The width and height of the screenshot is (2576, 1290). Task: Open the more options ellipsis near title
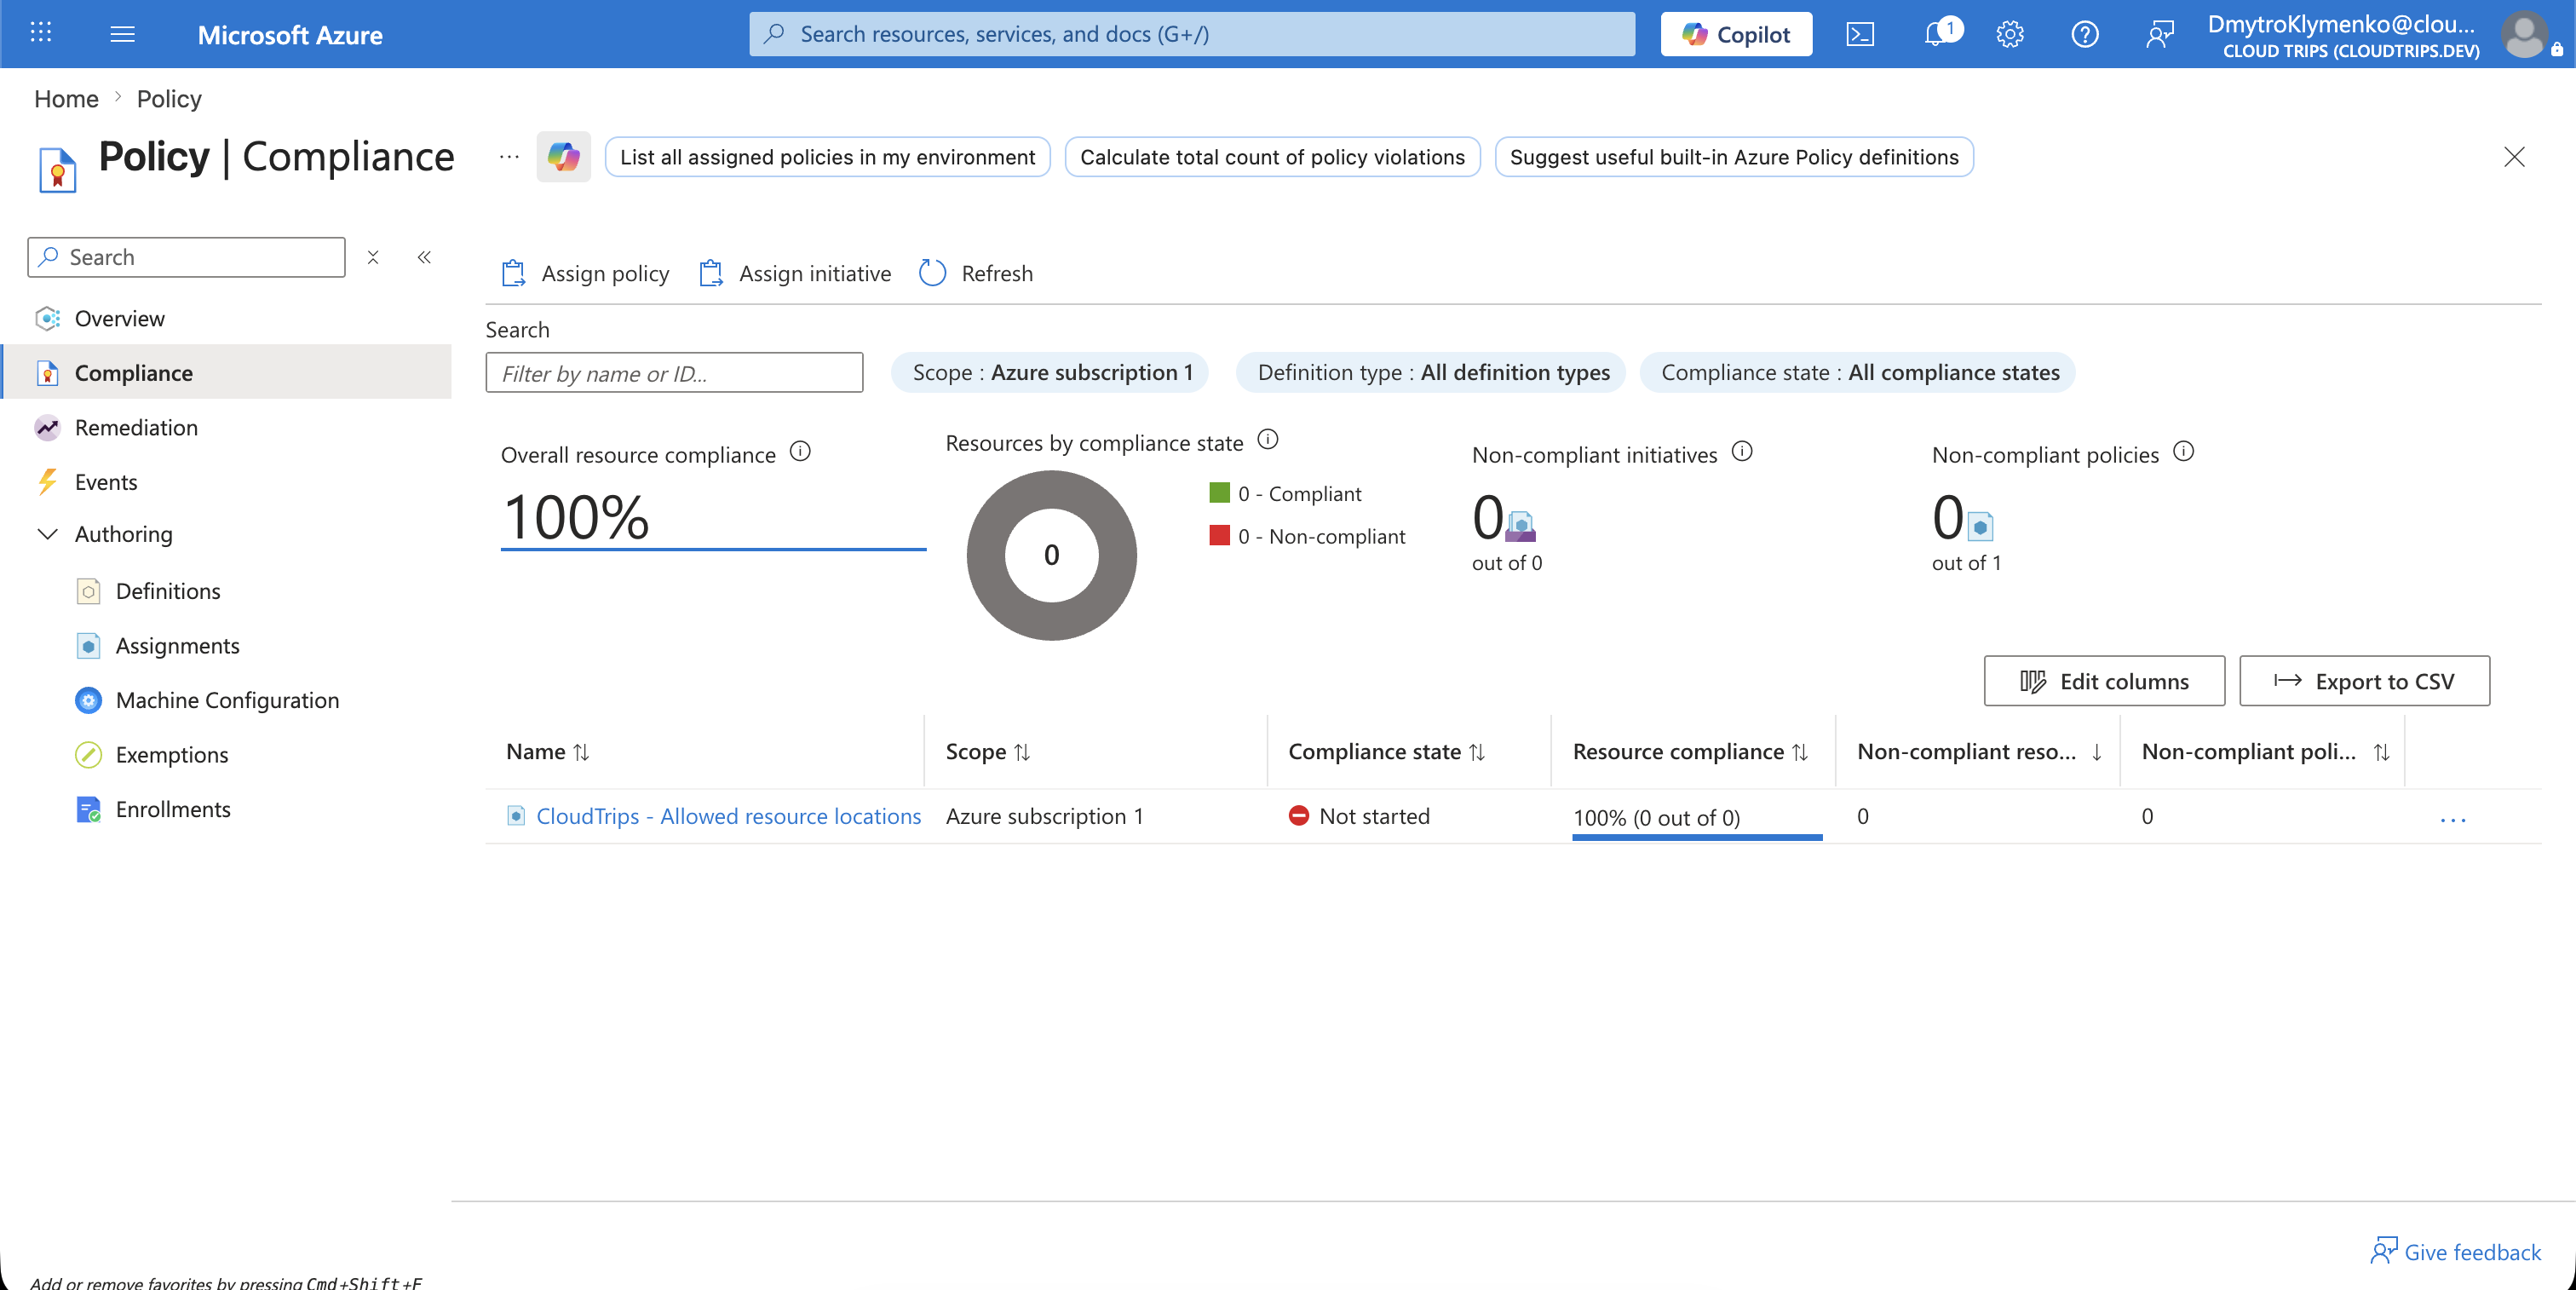[x=509, y=156]
